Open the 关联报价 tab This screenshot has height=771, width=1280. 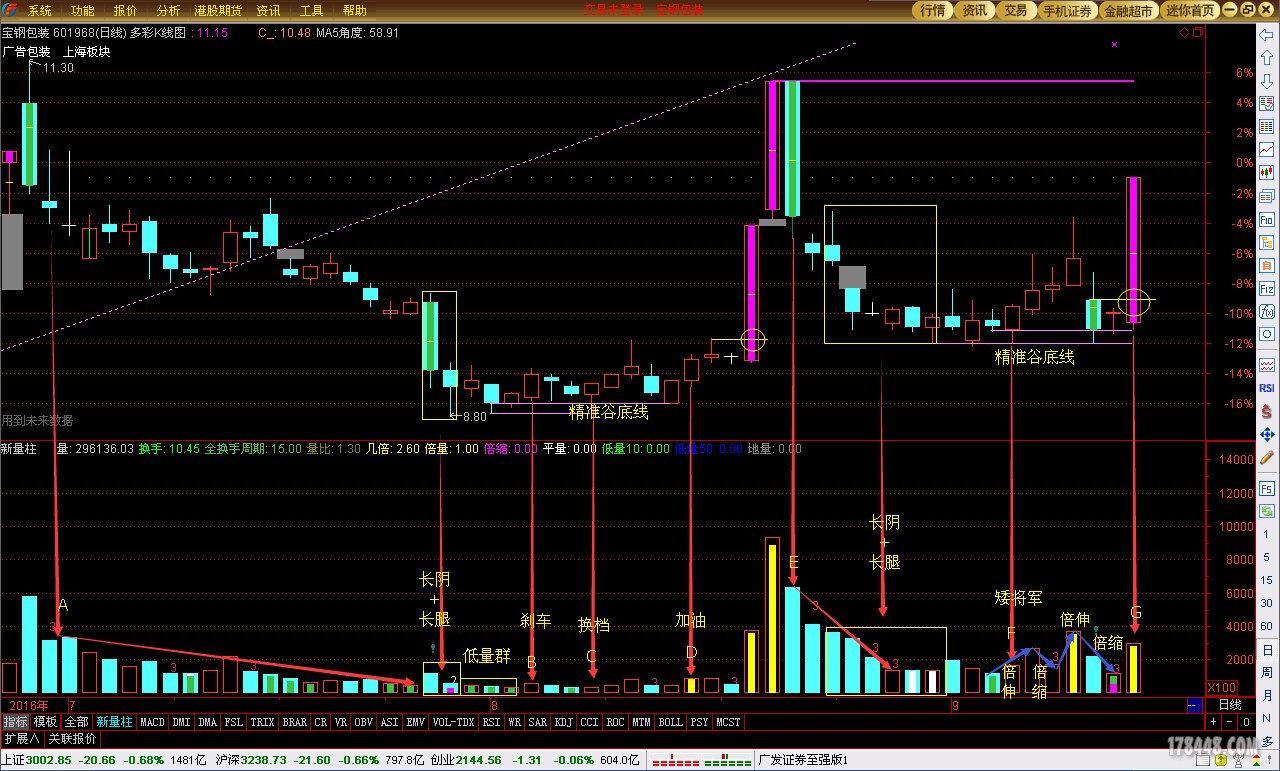(x=72, y=739)
